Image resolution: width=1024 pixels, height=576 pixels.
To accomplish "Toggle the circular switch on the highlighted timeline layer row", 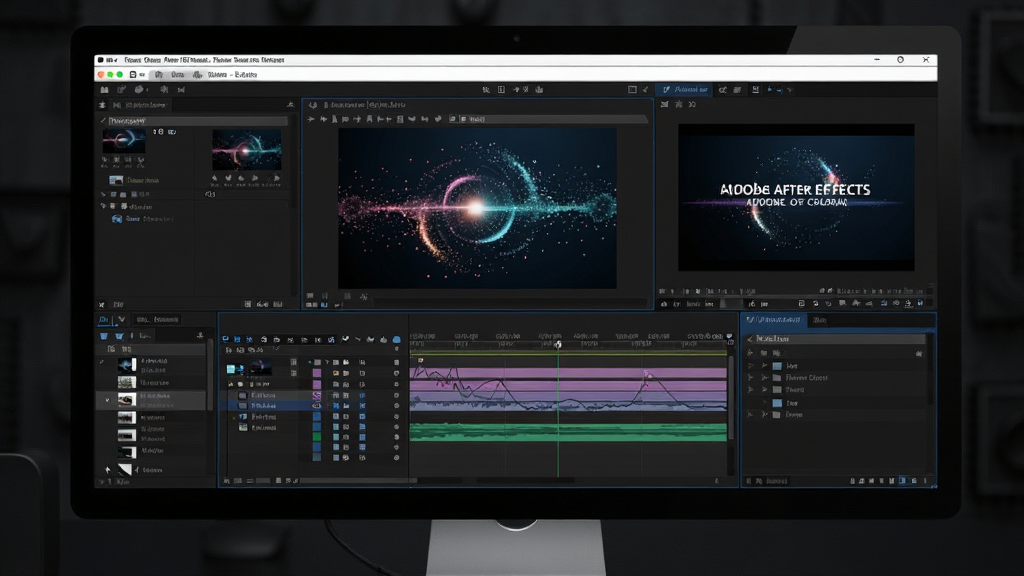I will point(396,406).
